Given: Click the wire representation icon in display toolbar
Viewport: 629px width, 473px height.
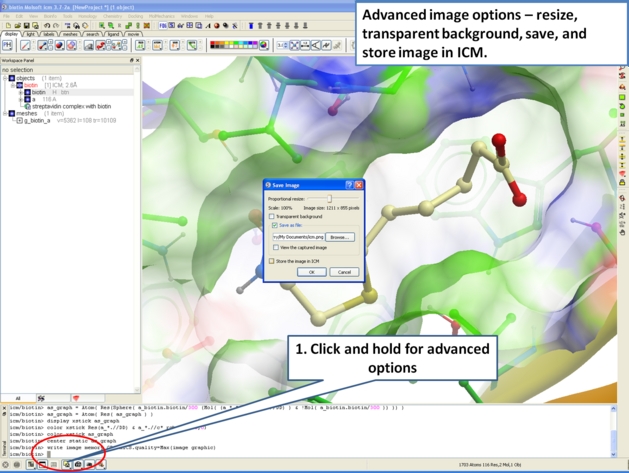Looking at the screenshot, I should pyautogui.click(x=25, y=45).
